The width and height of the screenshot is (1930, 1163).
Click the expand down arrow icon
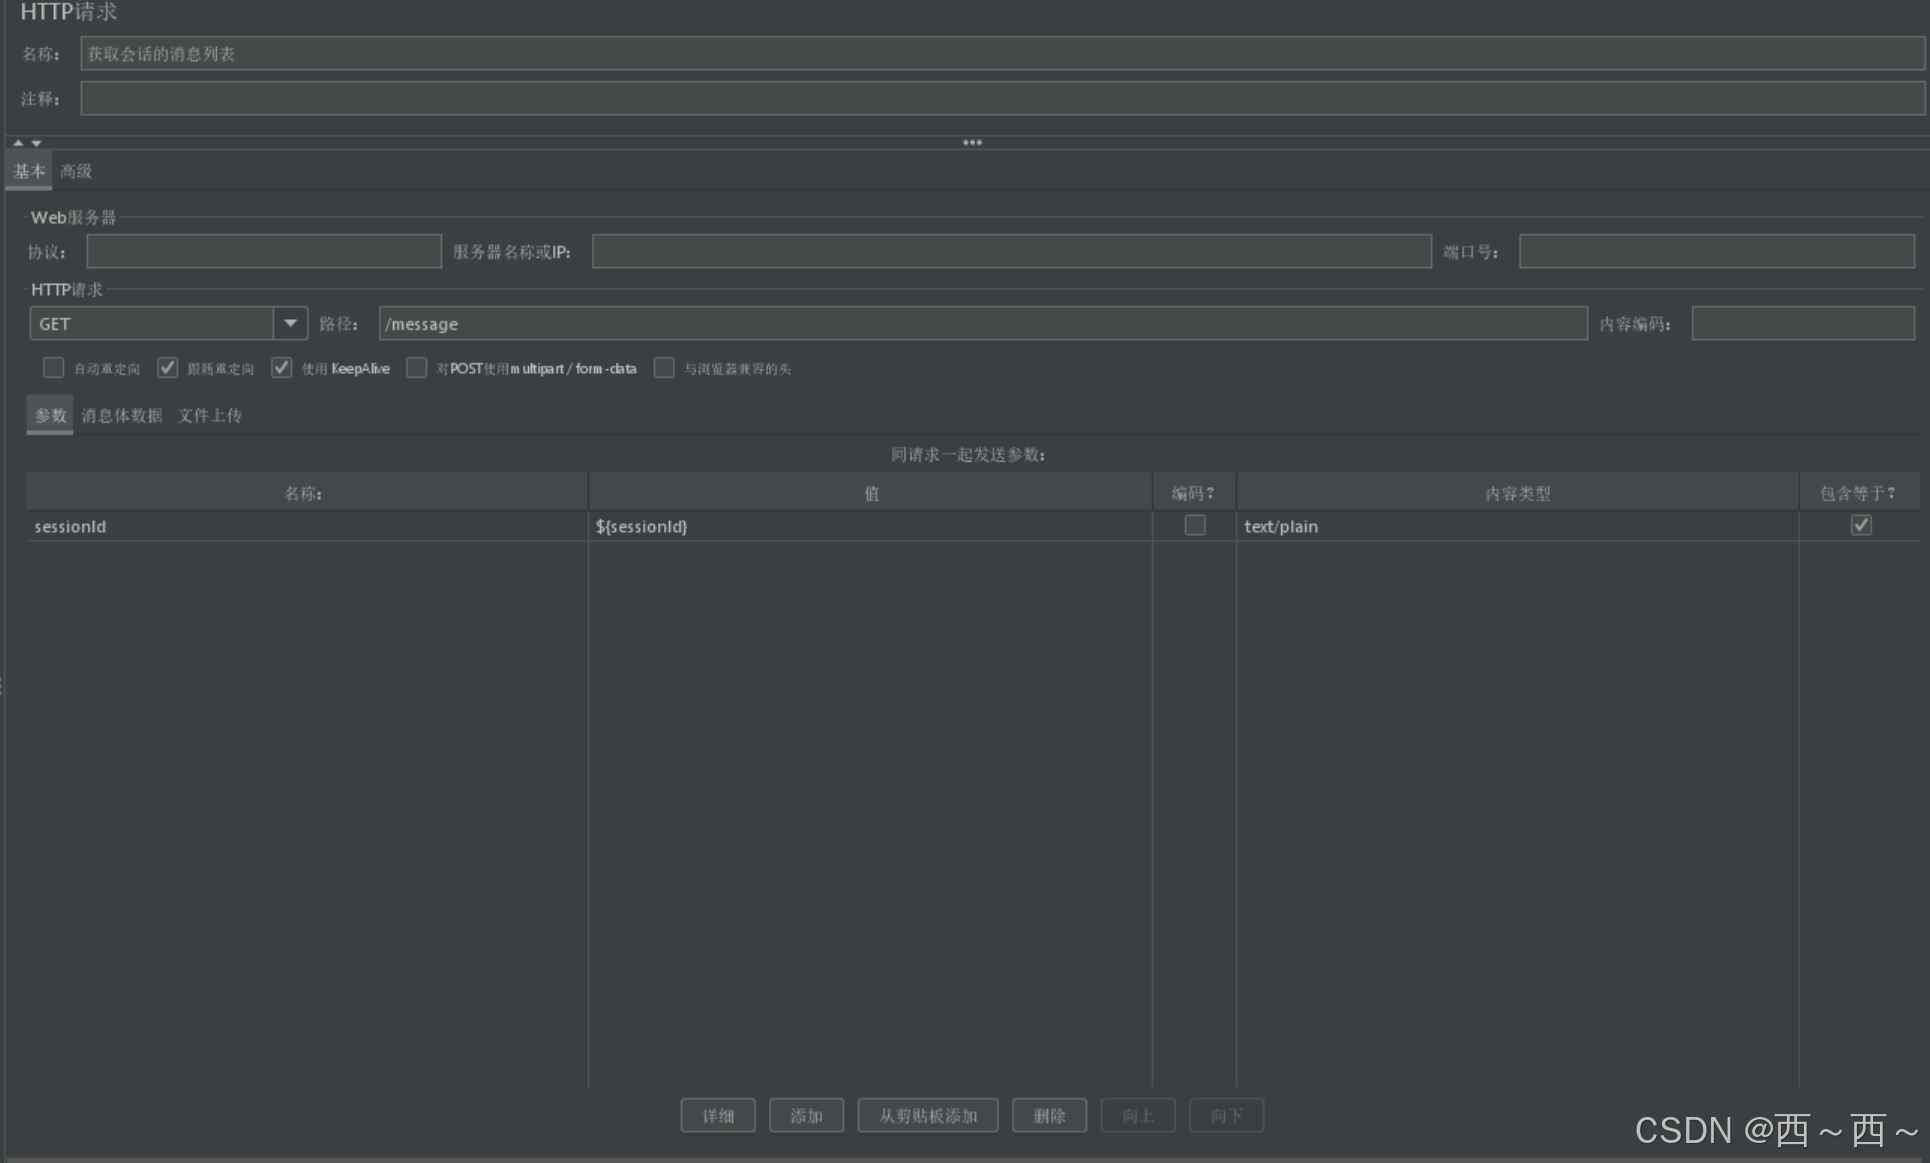coord(36,143)
